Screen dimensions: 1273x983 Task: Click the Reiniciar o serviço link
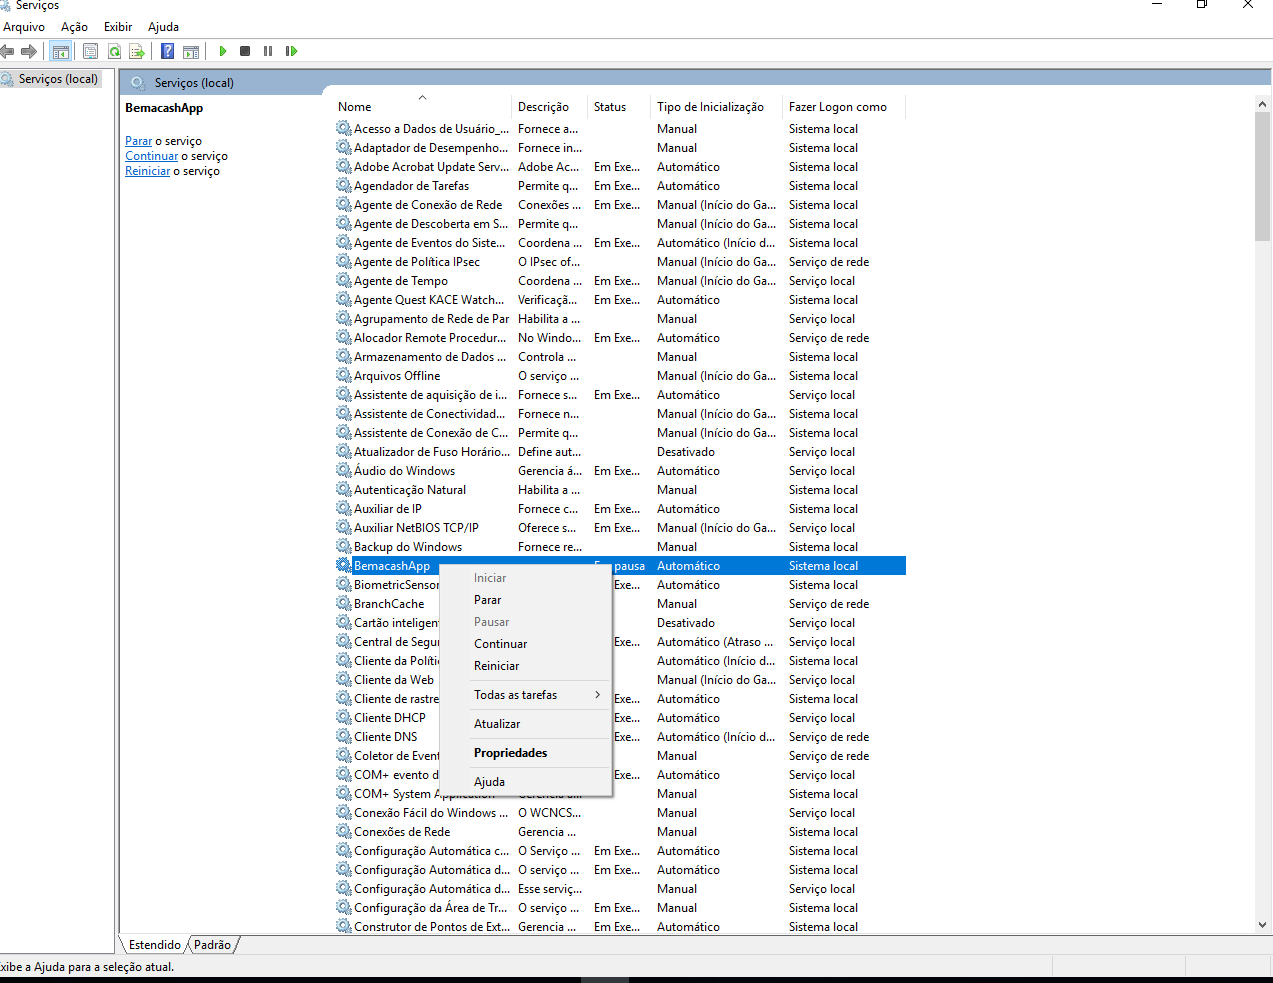(x=147, y=171)
